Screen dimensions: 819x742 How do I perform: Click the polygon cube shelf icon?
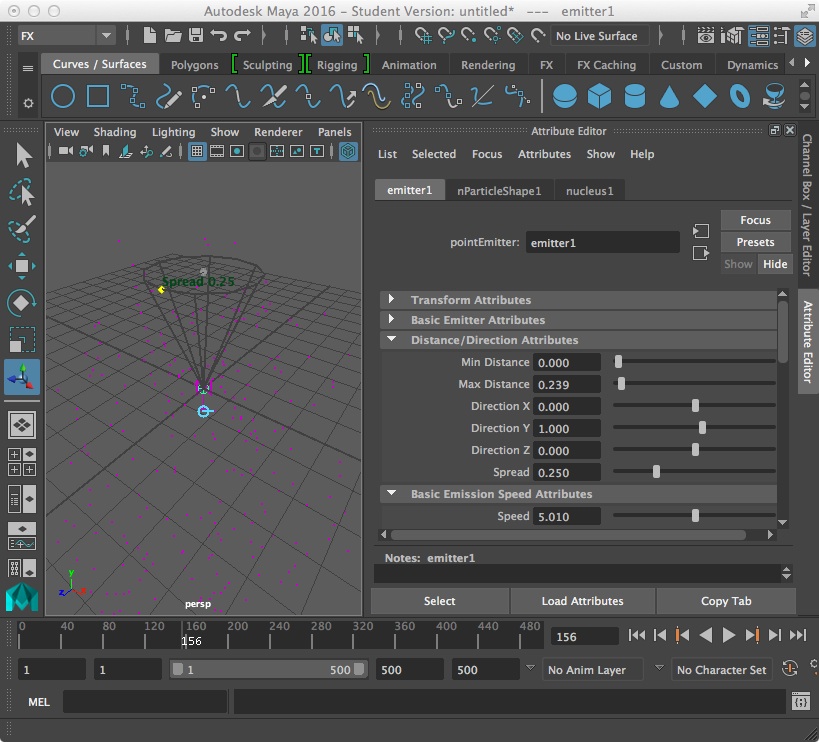[599, 97]
